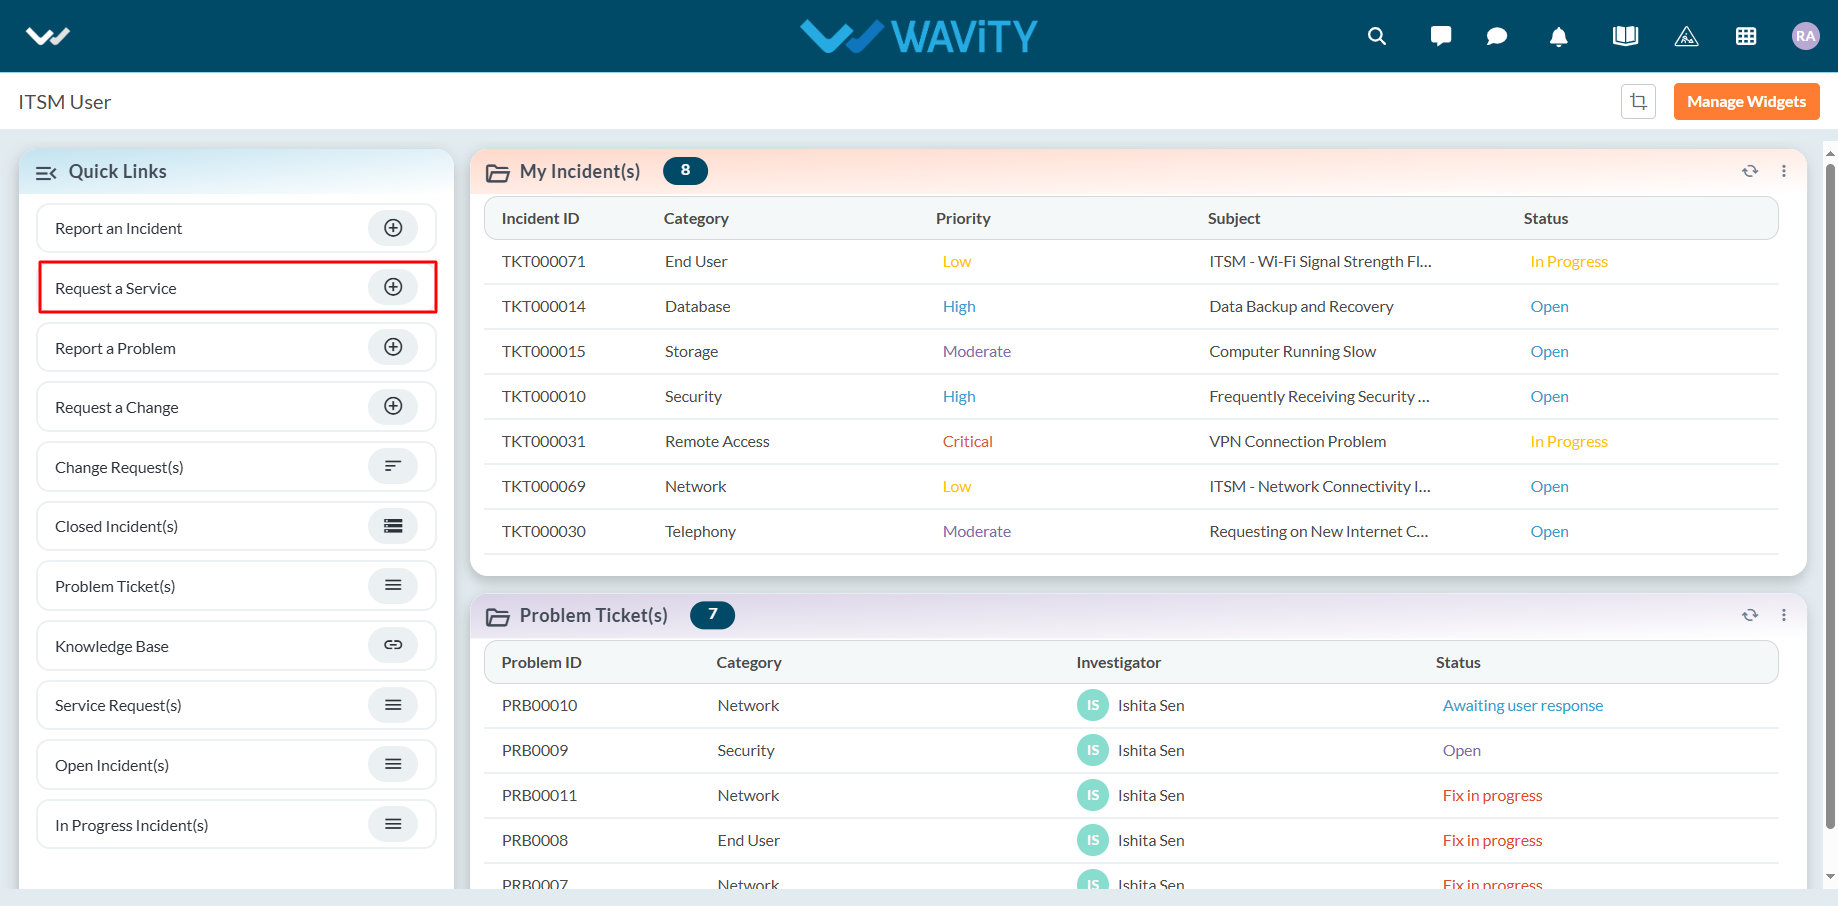Refresh the My Incident(s) widget
The image size is (1838, 906).
(1750, 171)
